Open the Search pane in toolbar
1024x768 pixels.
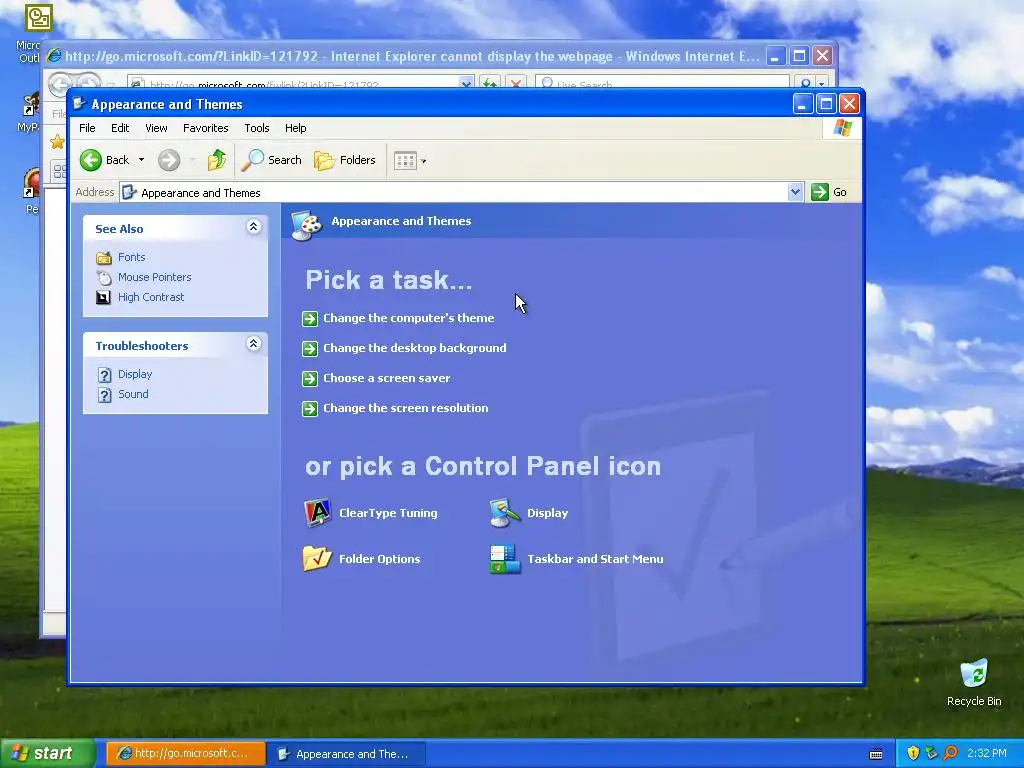coord(272,160)
